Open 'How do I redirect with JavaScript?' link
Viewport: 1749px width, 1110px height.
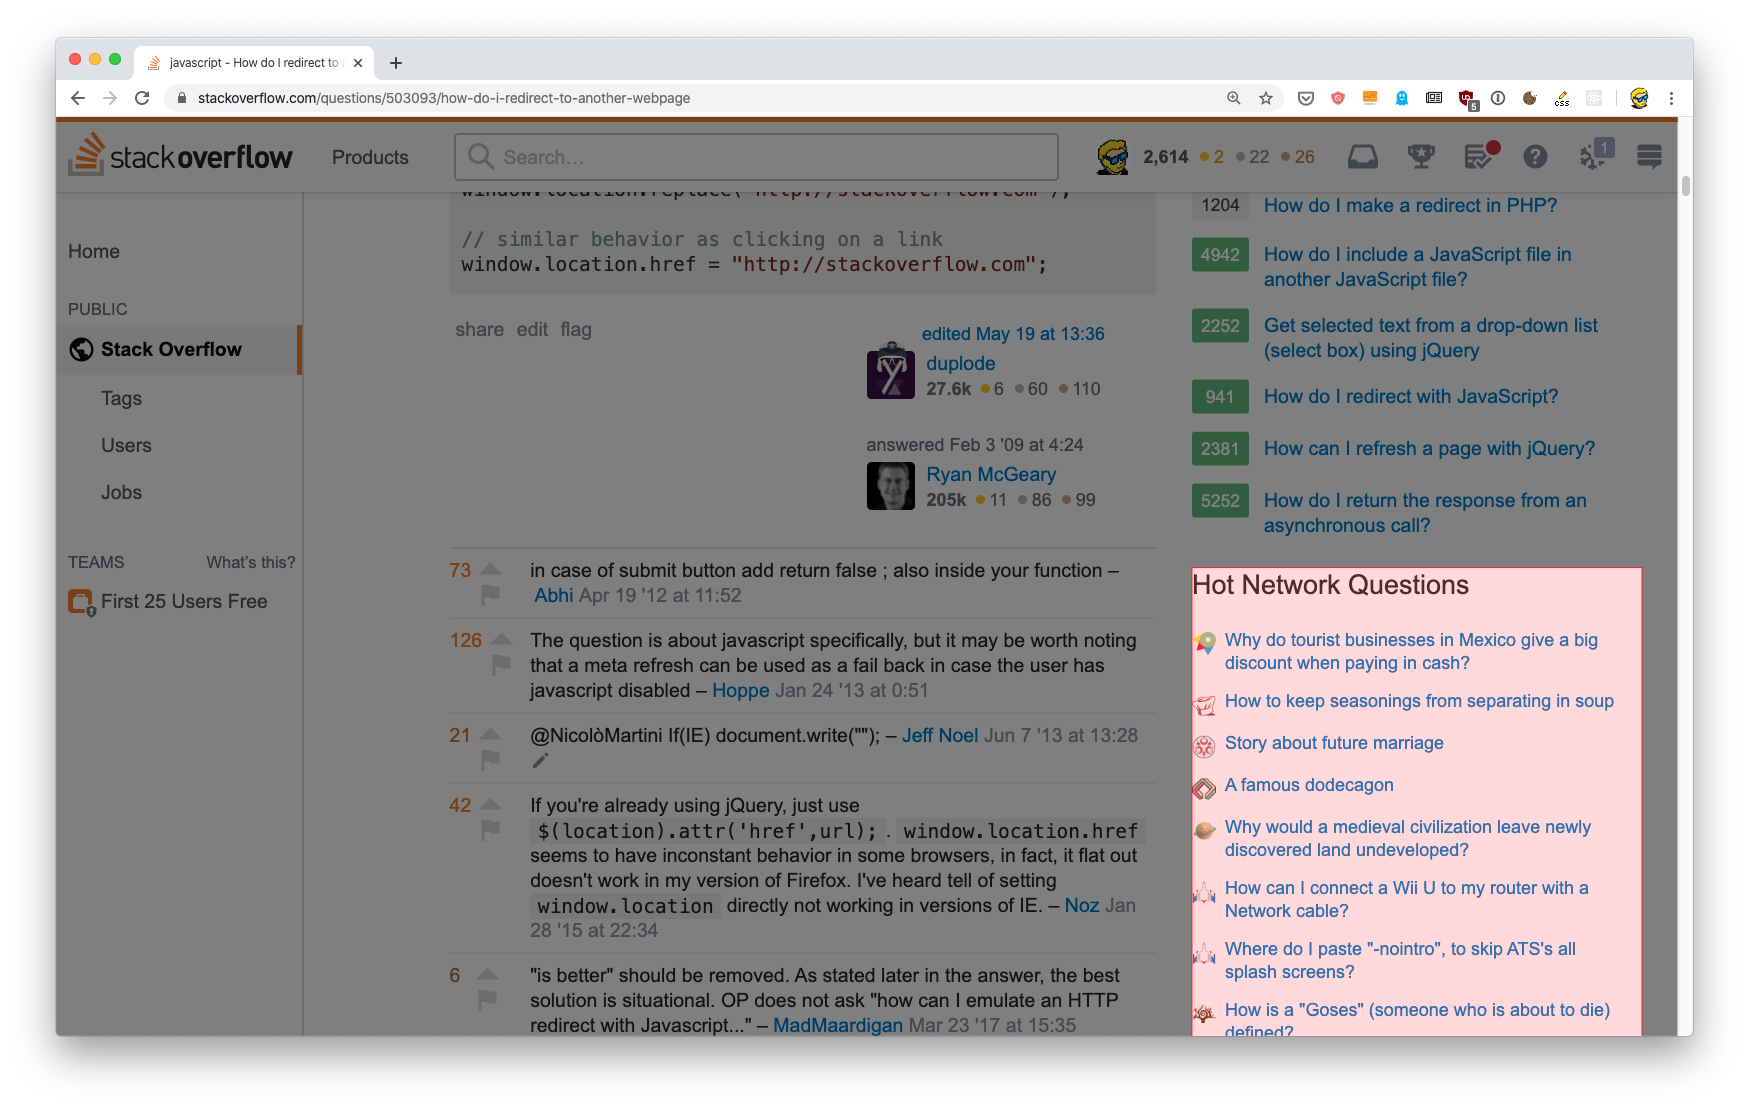[x=1410, y=396]
